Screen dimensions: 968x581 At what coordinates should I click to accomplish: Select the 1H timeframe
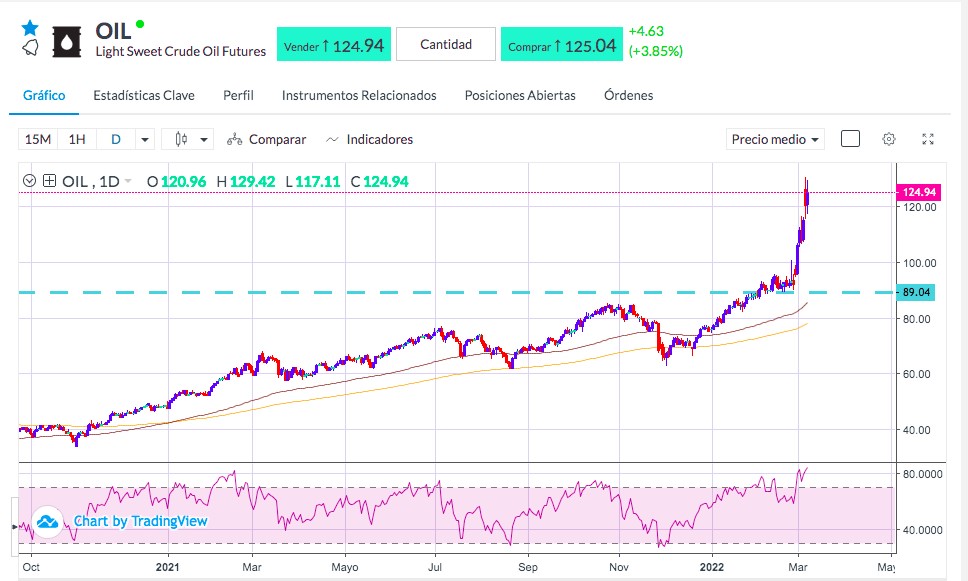tap(77, 140)
